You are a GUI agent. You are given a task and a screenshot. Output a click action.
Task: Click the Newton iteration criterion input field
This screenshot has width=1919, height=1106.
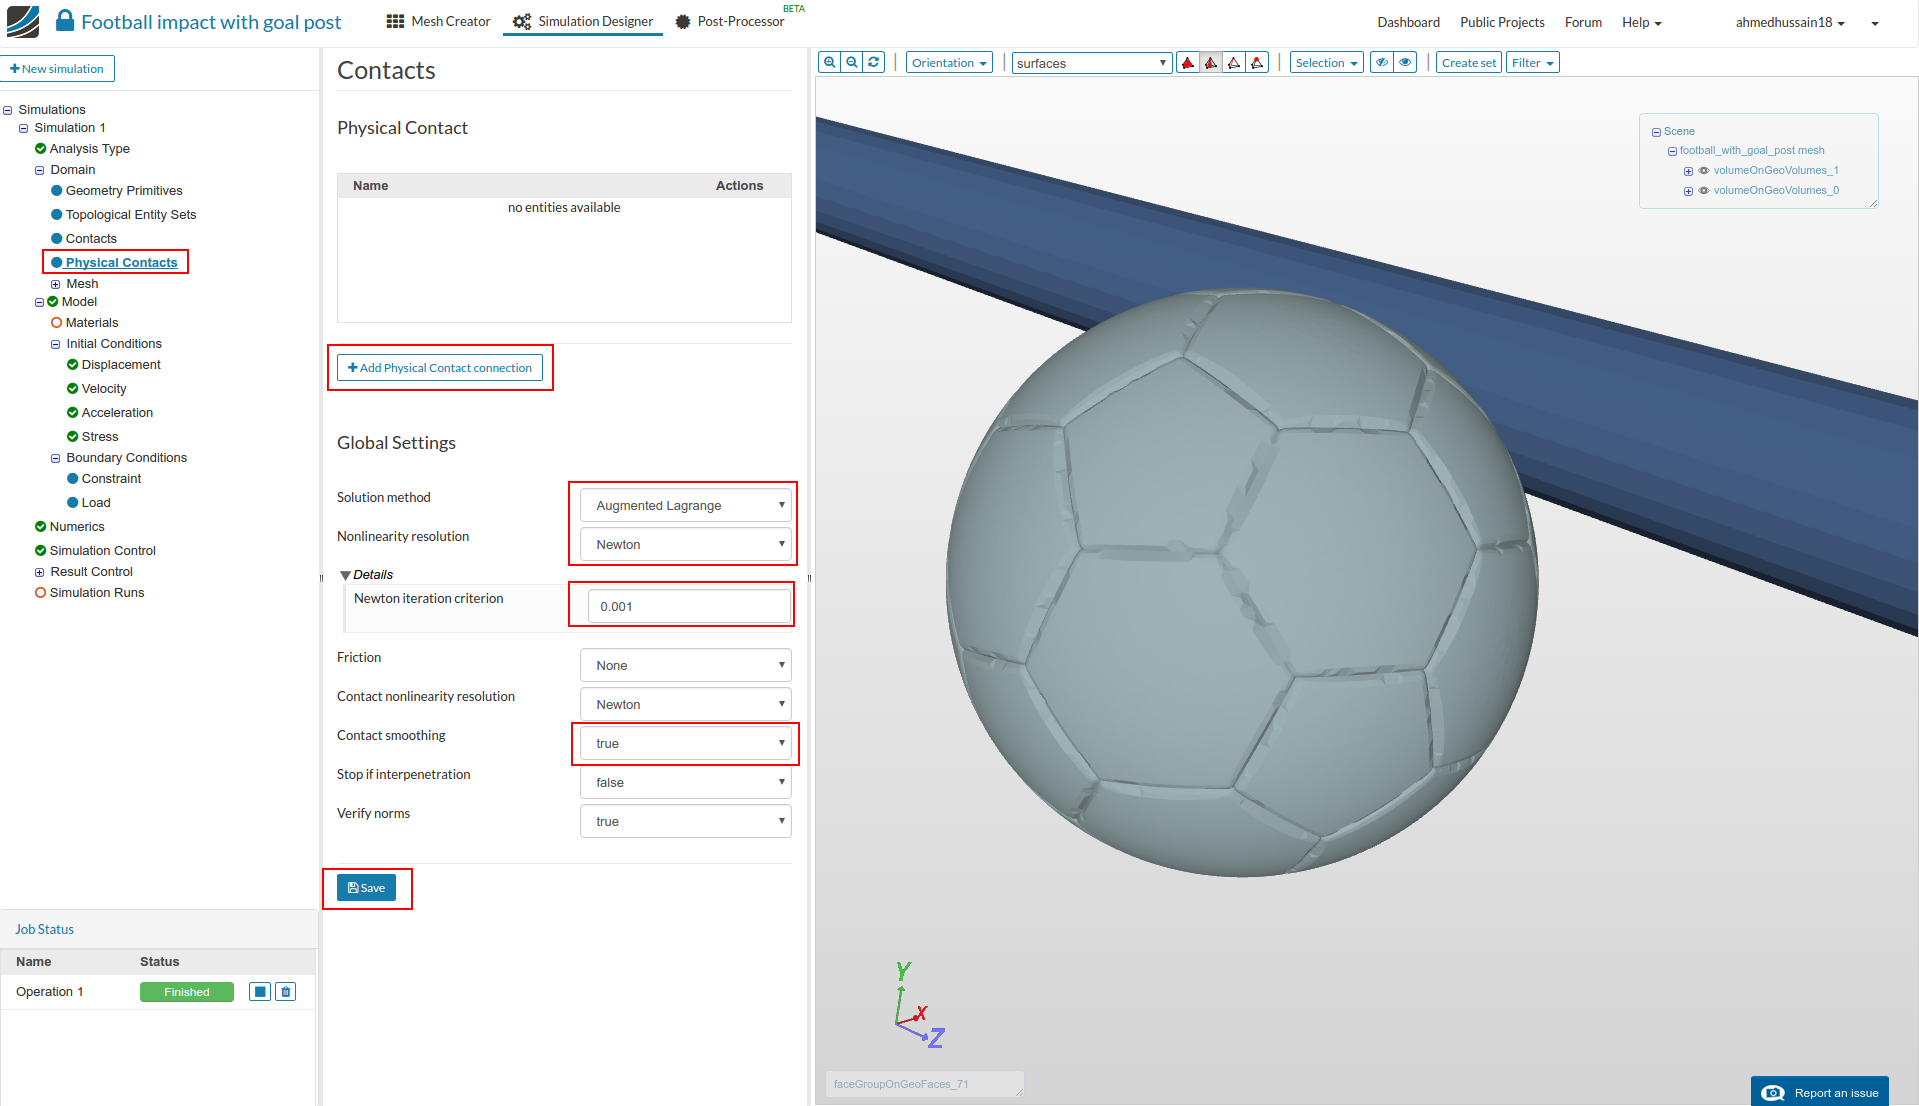[689, 607]
